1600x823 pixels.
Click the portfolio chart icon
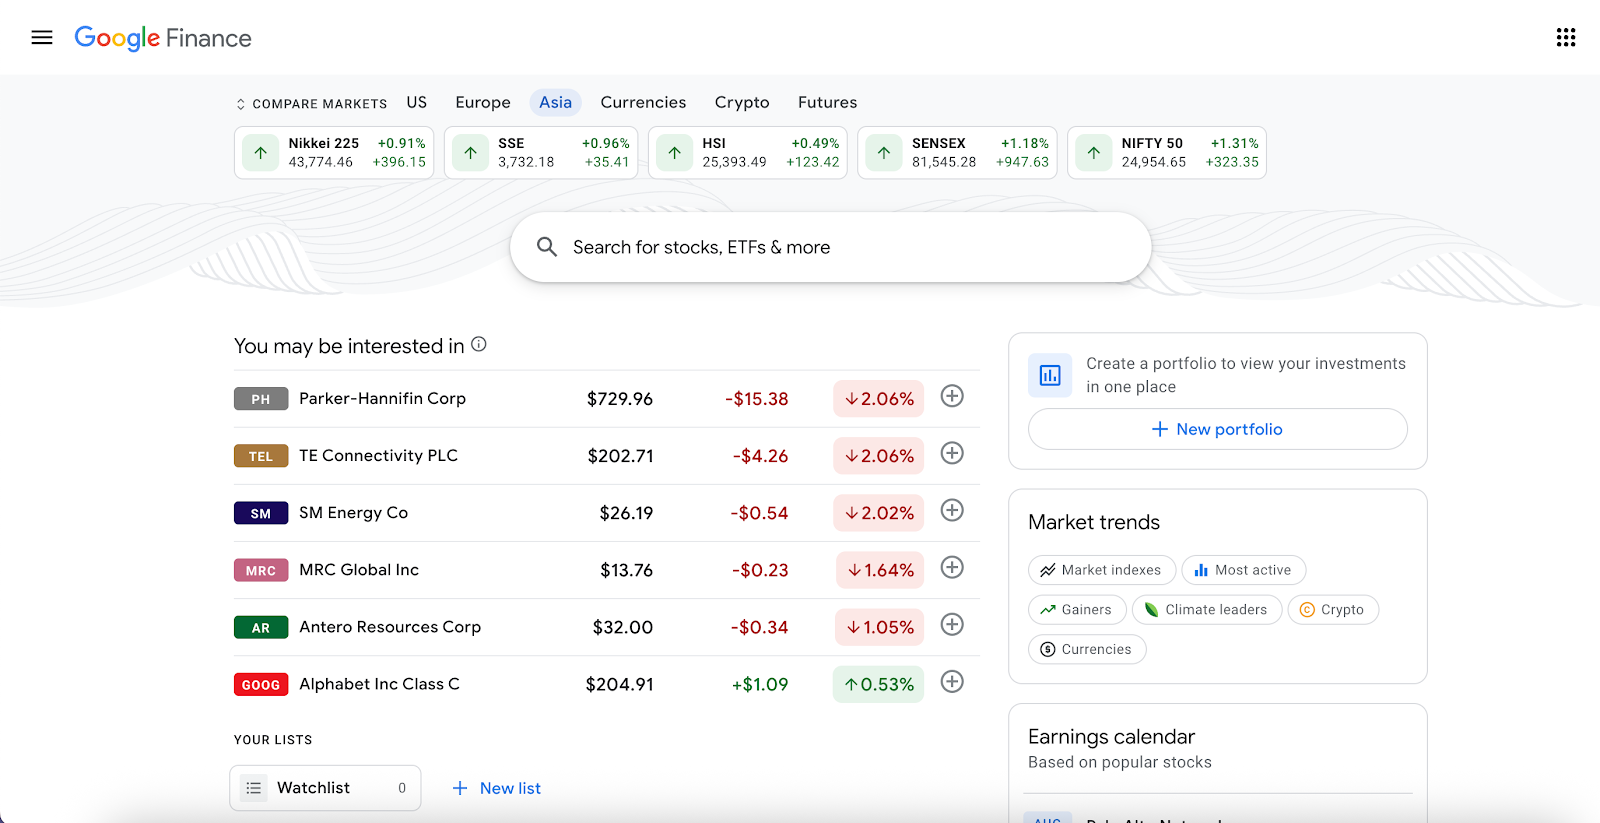[x=1050, y=375]
